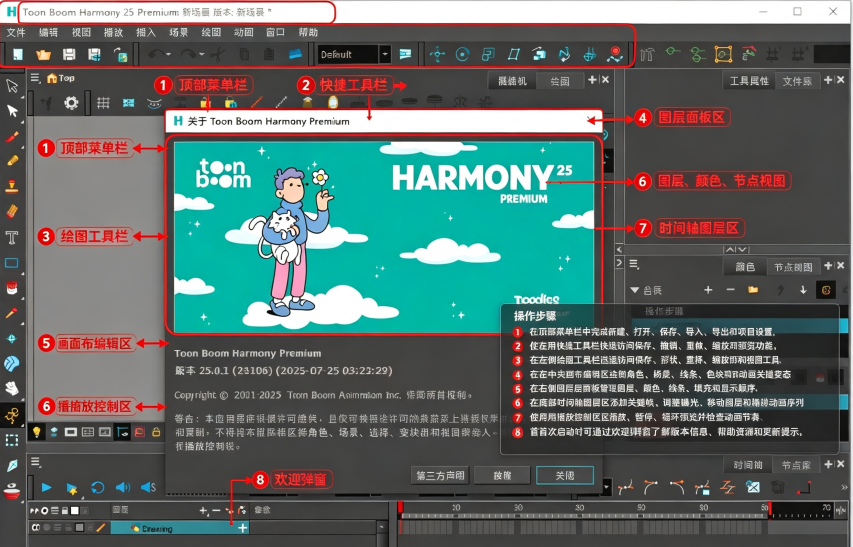Select the Skew tool in animation toolbar

[514, 54]
